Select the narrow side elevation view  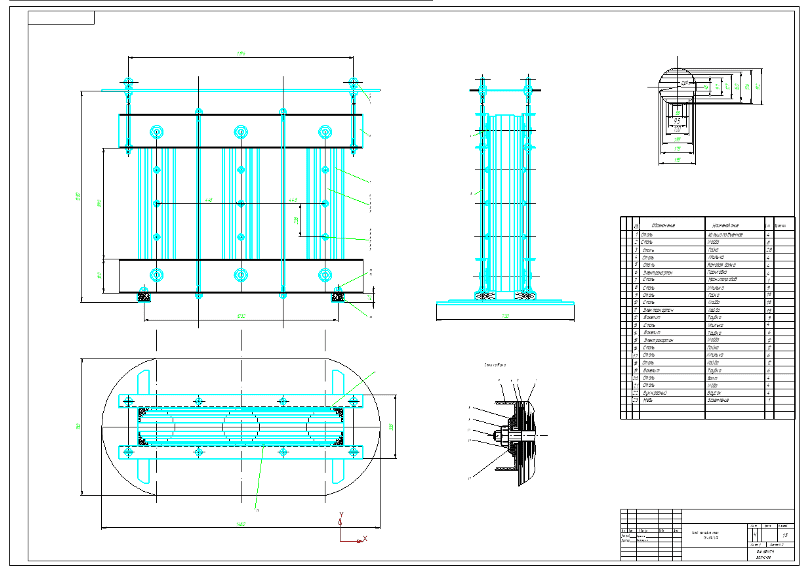pos(505,198)
